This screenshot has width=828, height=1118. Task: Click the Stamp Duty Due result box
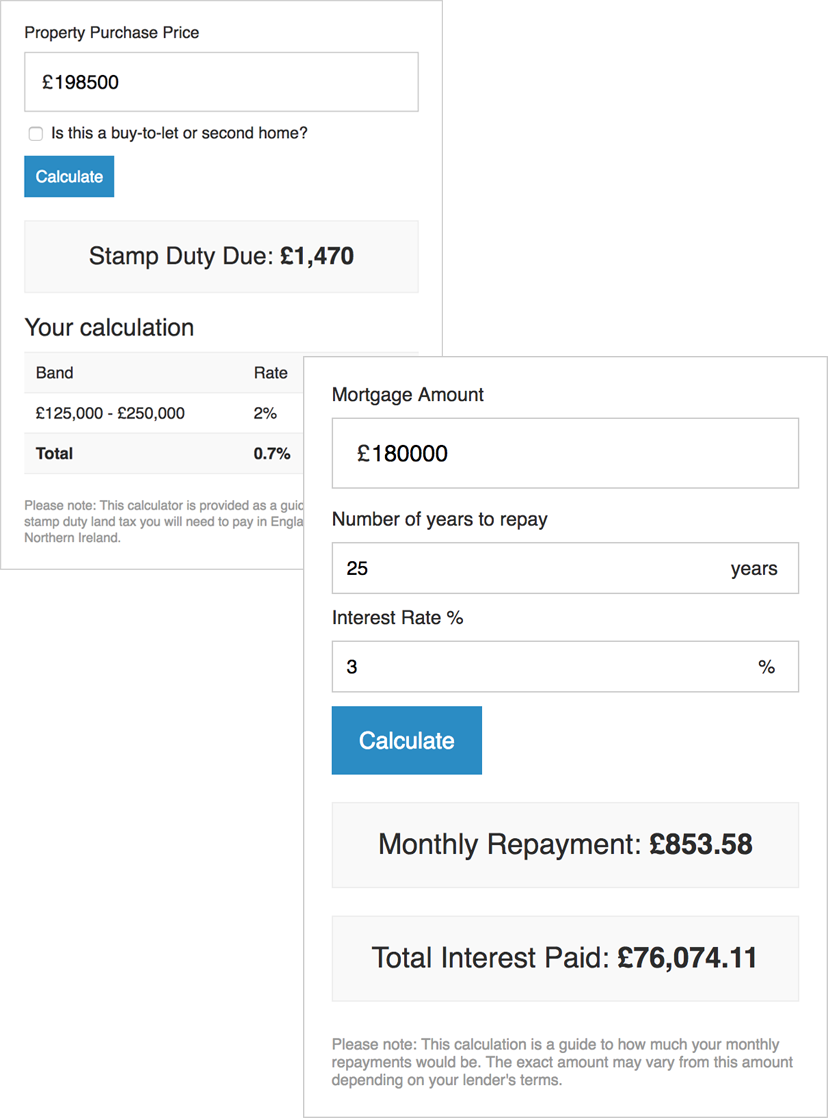coord(220,256)
